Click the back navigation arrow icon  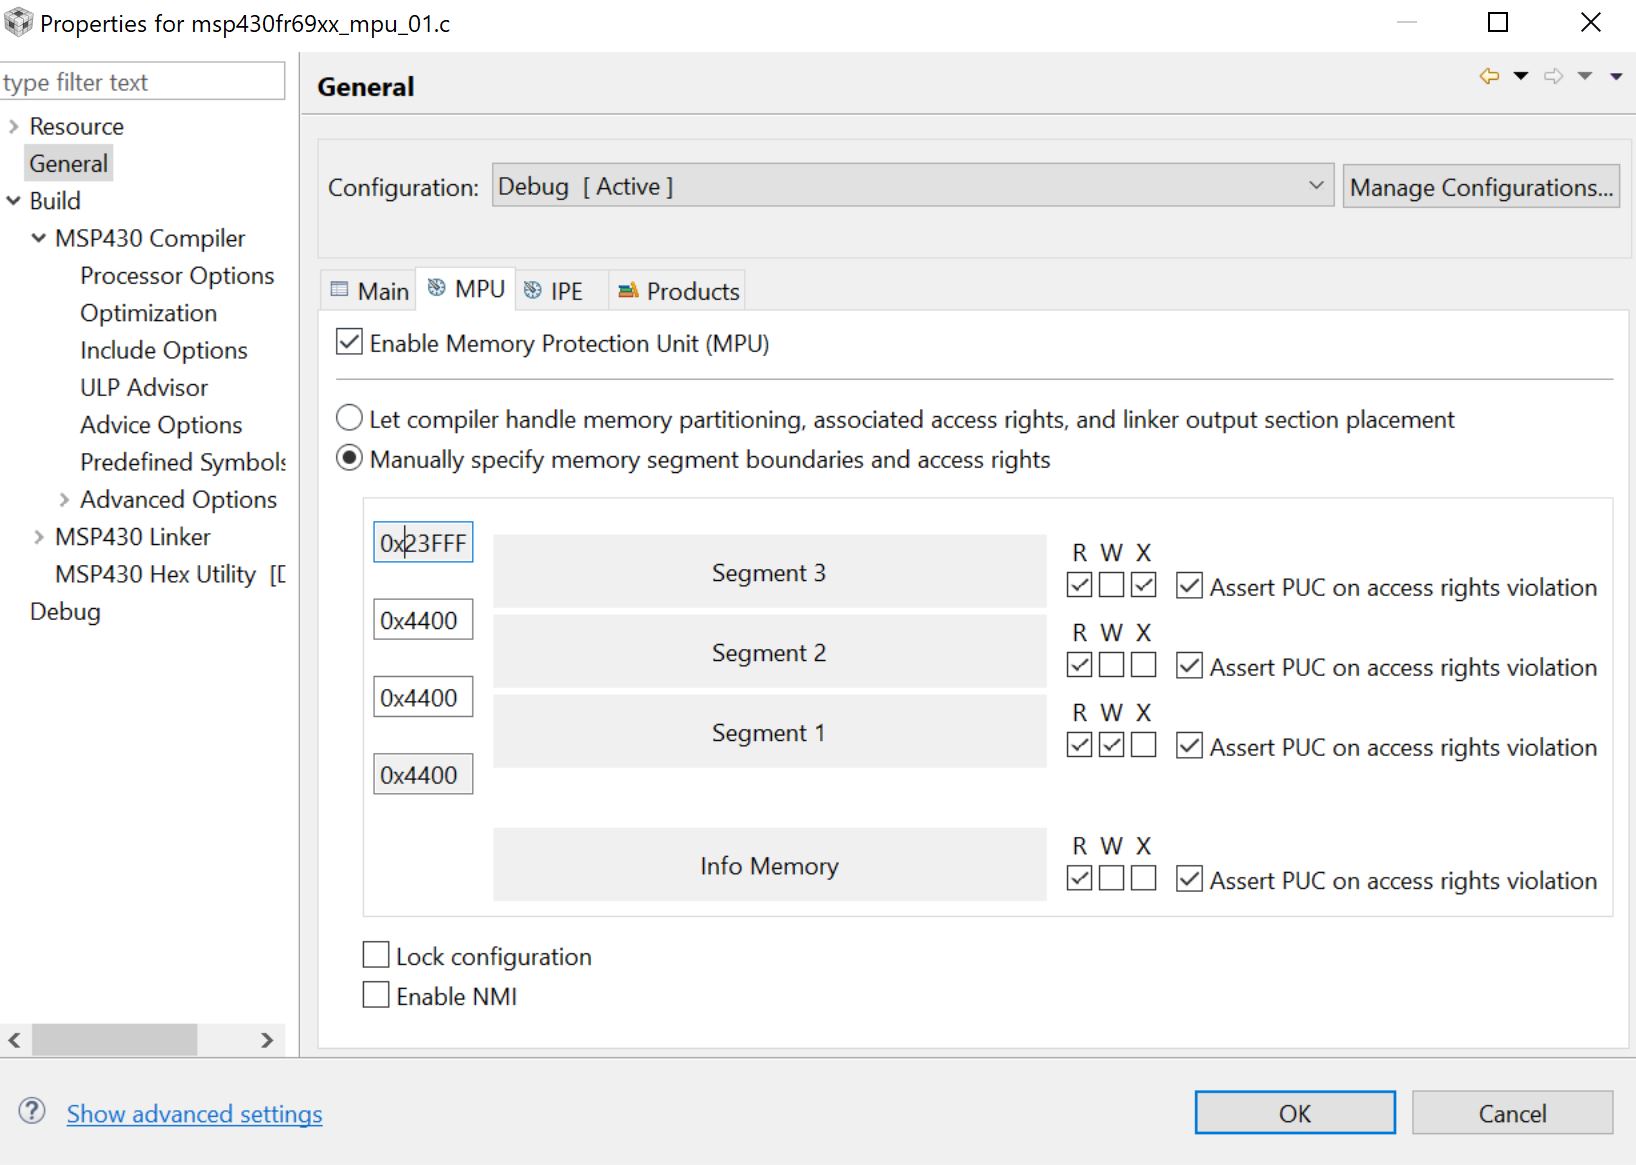pos(1489,76)
